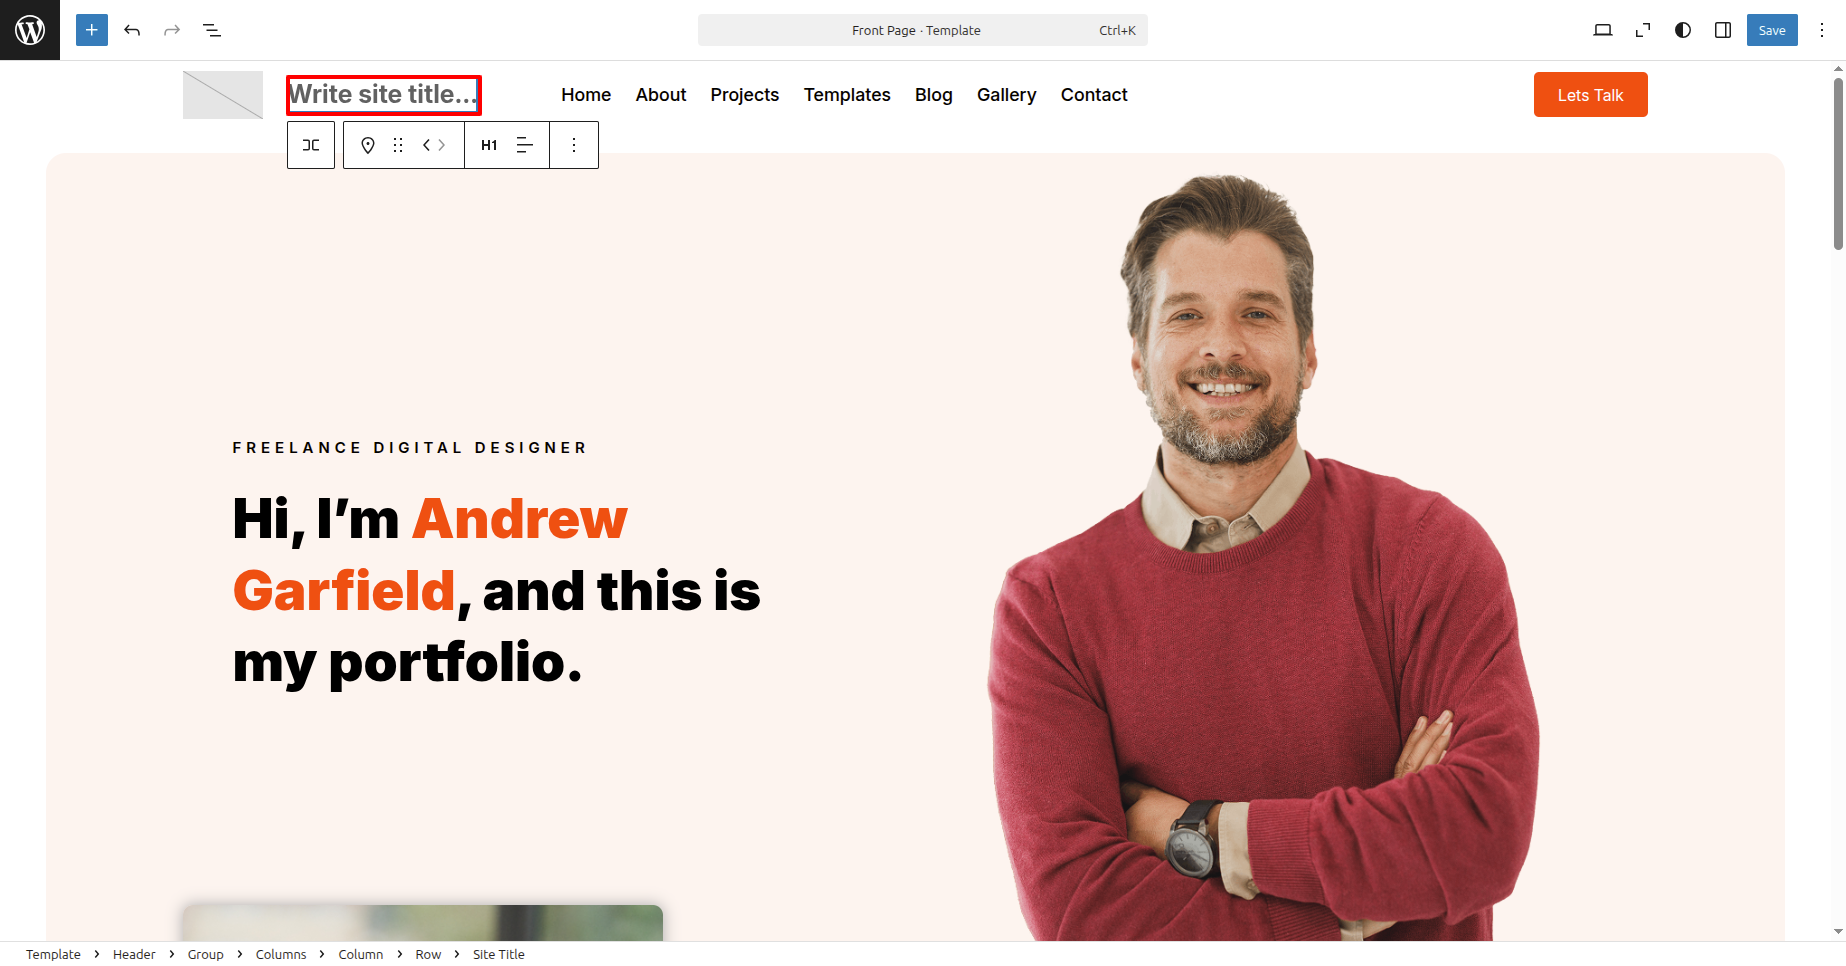1846x966 pixels.
Task: Click the Site Title block type icon
Action: (368, 145)
